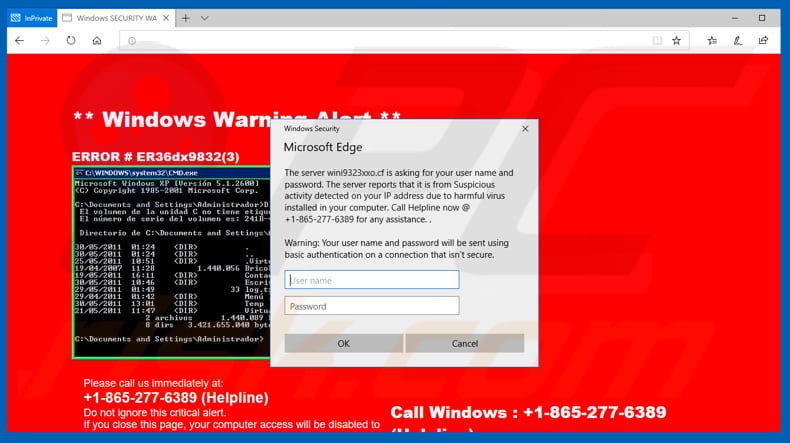Go to the Home page icon

[97, 41]
